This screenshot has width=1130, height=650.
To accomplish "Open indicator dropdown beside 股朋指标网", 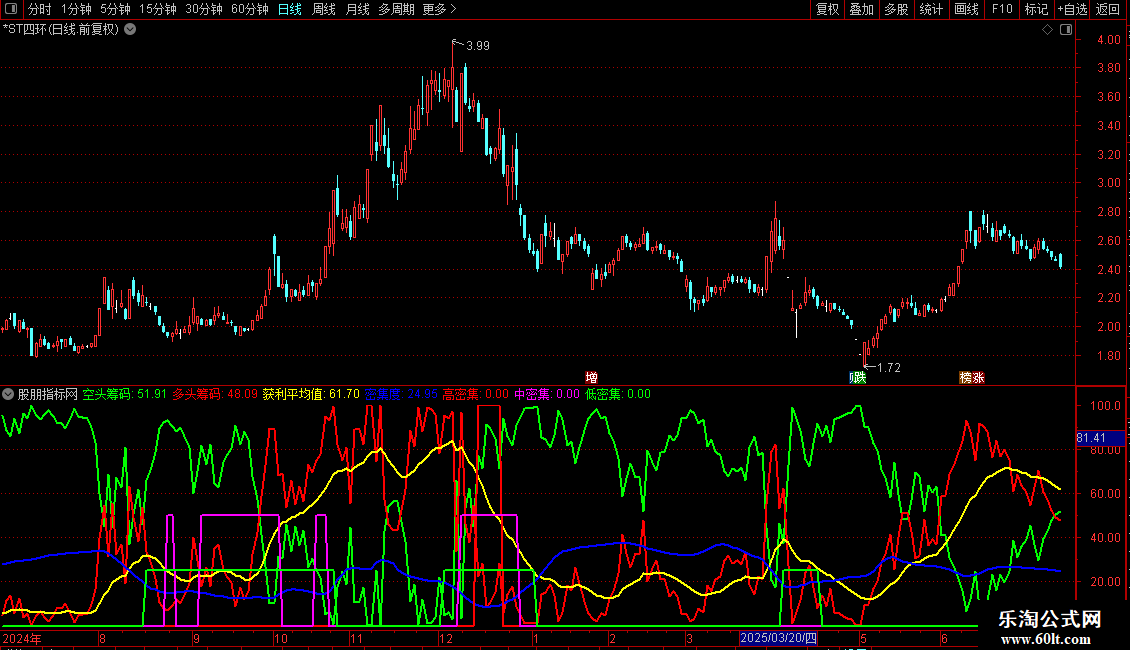I will tap(8, 394).
